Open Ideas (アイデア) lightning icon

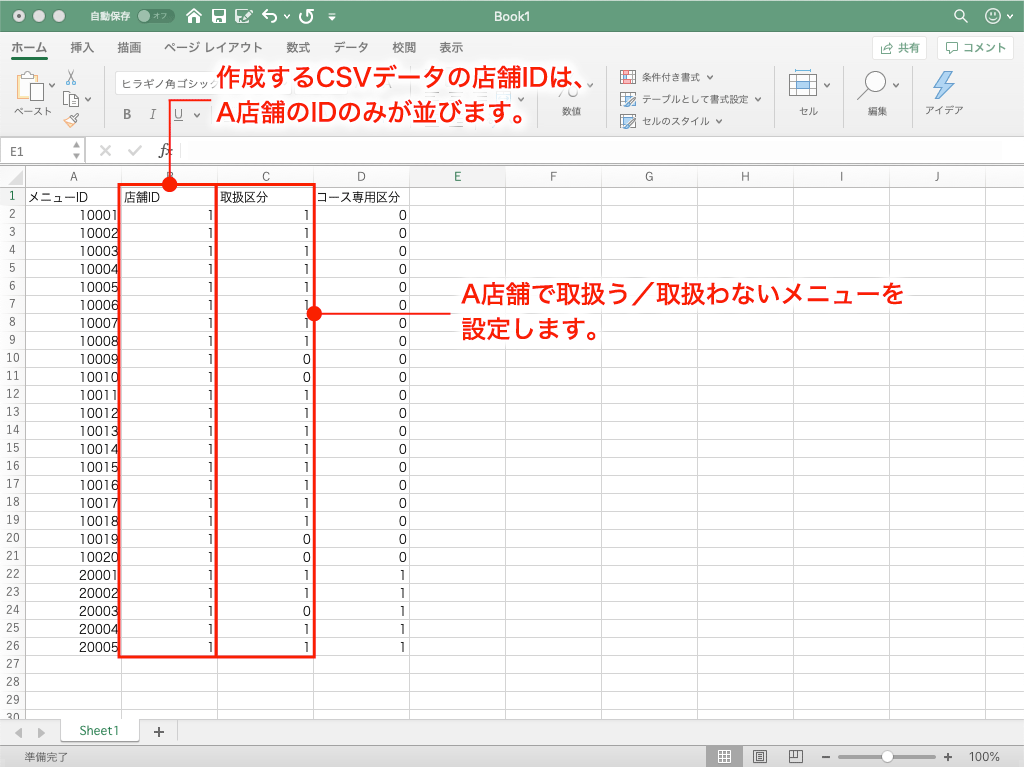click(x=943, y=85)
